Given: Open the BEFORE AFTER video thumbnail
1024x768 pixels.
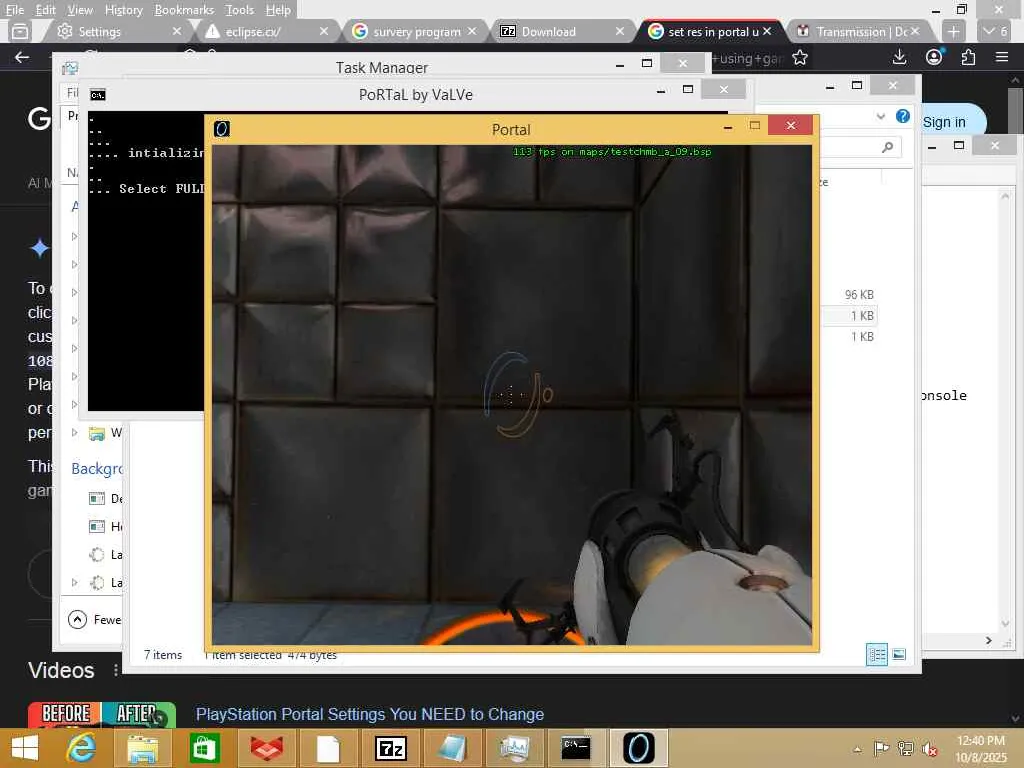Looking at the screenshot, I should (102, 714).
